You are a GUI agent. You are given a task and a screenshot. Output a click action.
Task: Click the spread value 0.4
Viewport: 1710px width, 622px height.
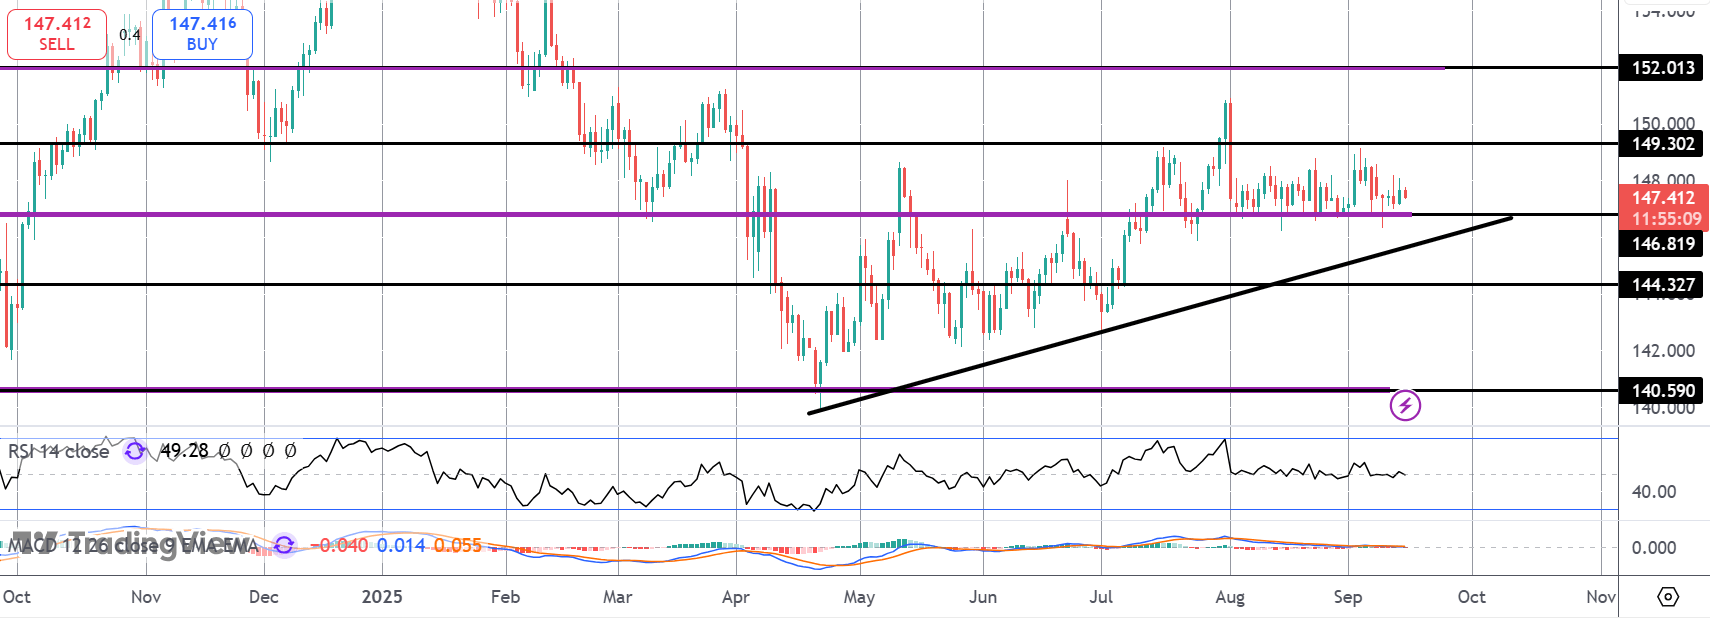click(x=130, y=35)
